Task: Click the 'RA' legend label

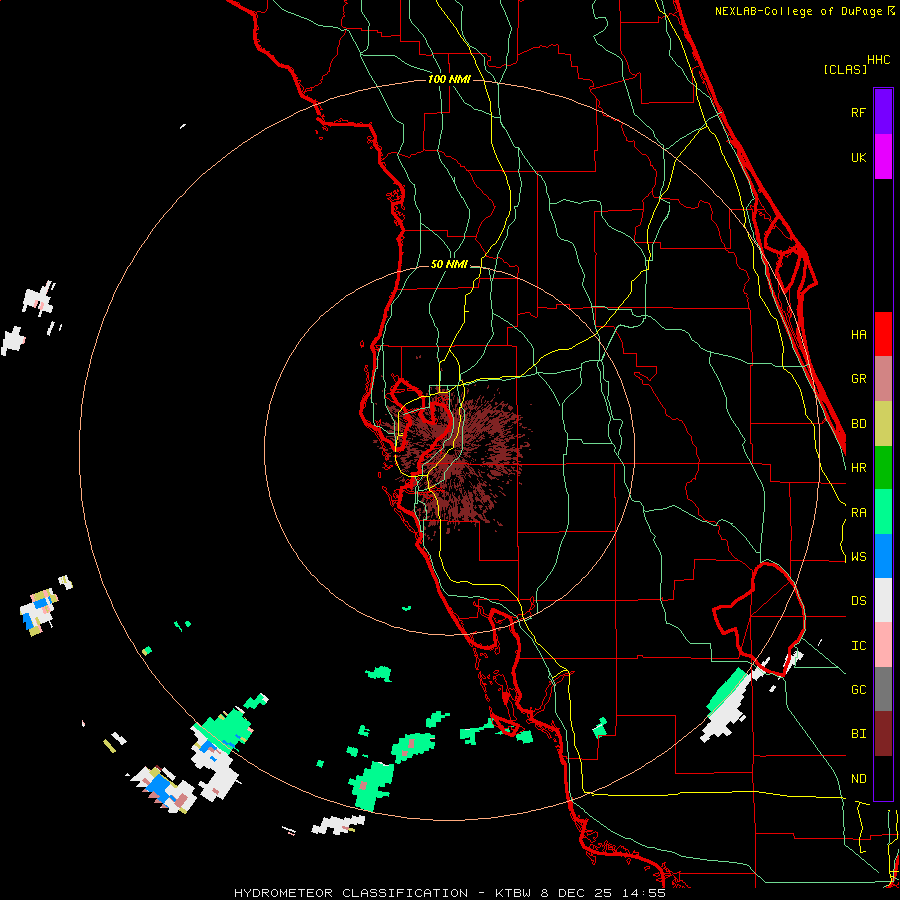Action: 858,513
